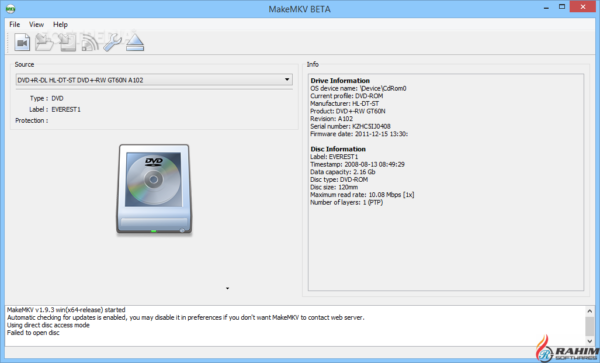Click the 'Serial number' line
The width and height of the screenshot is (600, 363).
[x=350, y=126]
